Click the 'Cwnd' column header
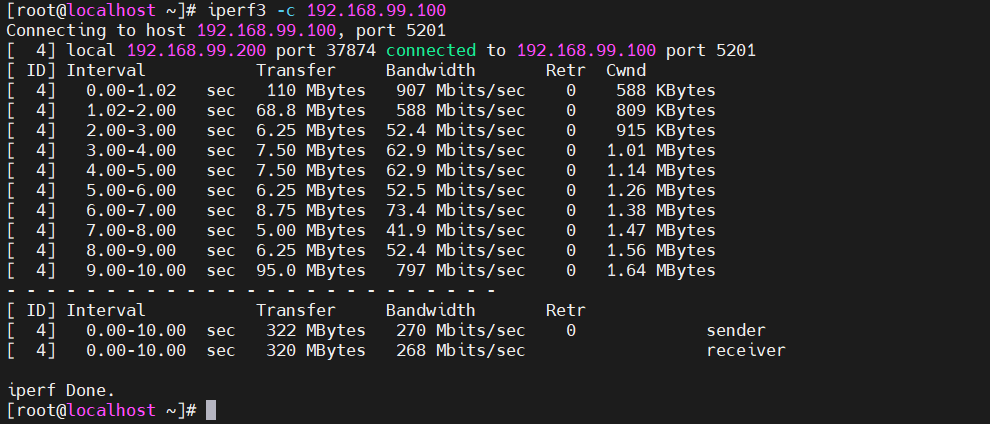 [x=625, y=70]
